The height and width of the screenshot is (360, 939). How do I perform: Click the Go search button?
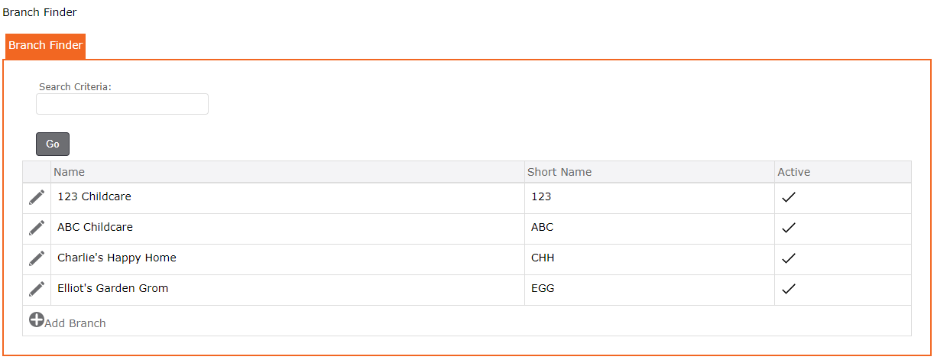coord(53,144)
